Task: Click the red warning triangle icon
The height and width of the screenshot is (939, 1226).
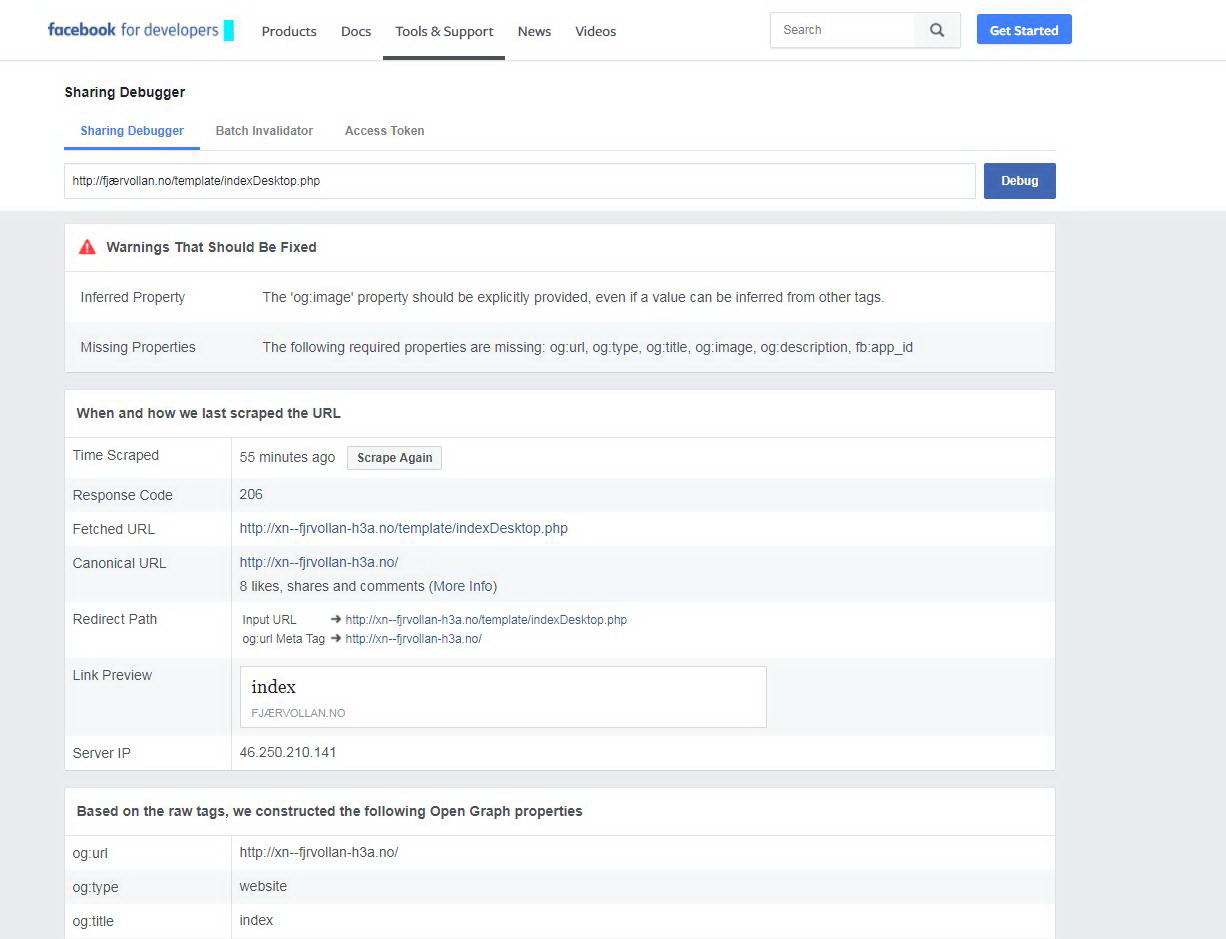Action: 88,247
